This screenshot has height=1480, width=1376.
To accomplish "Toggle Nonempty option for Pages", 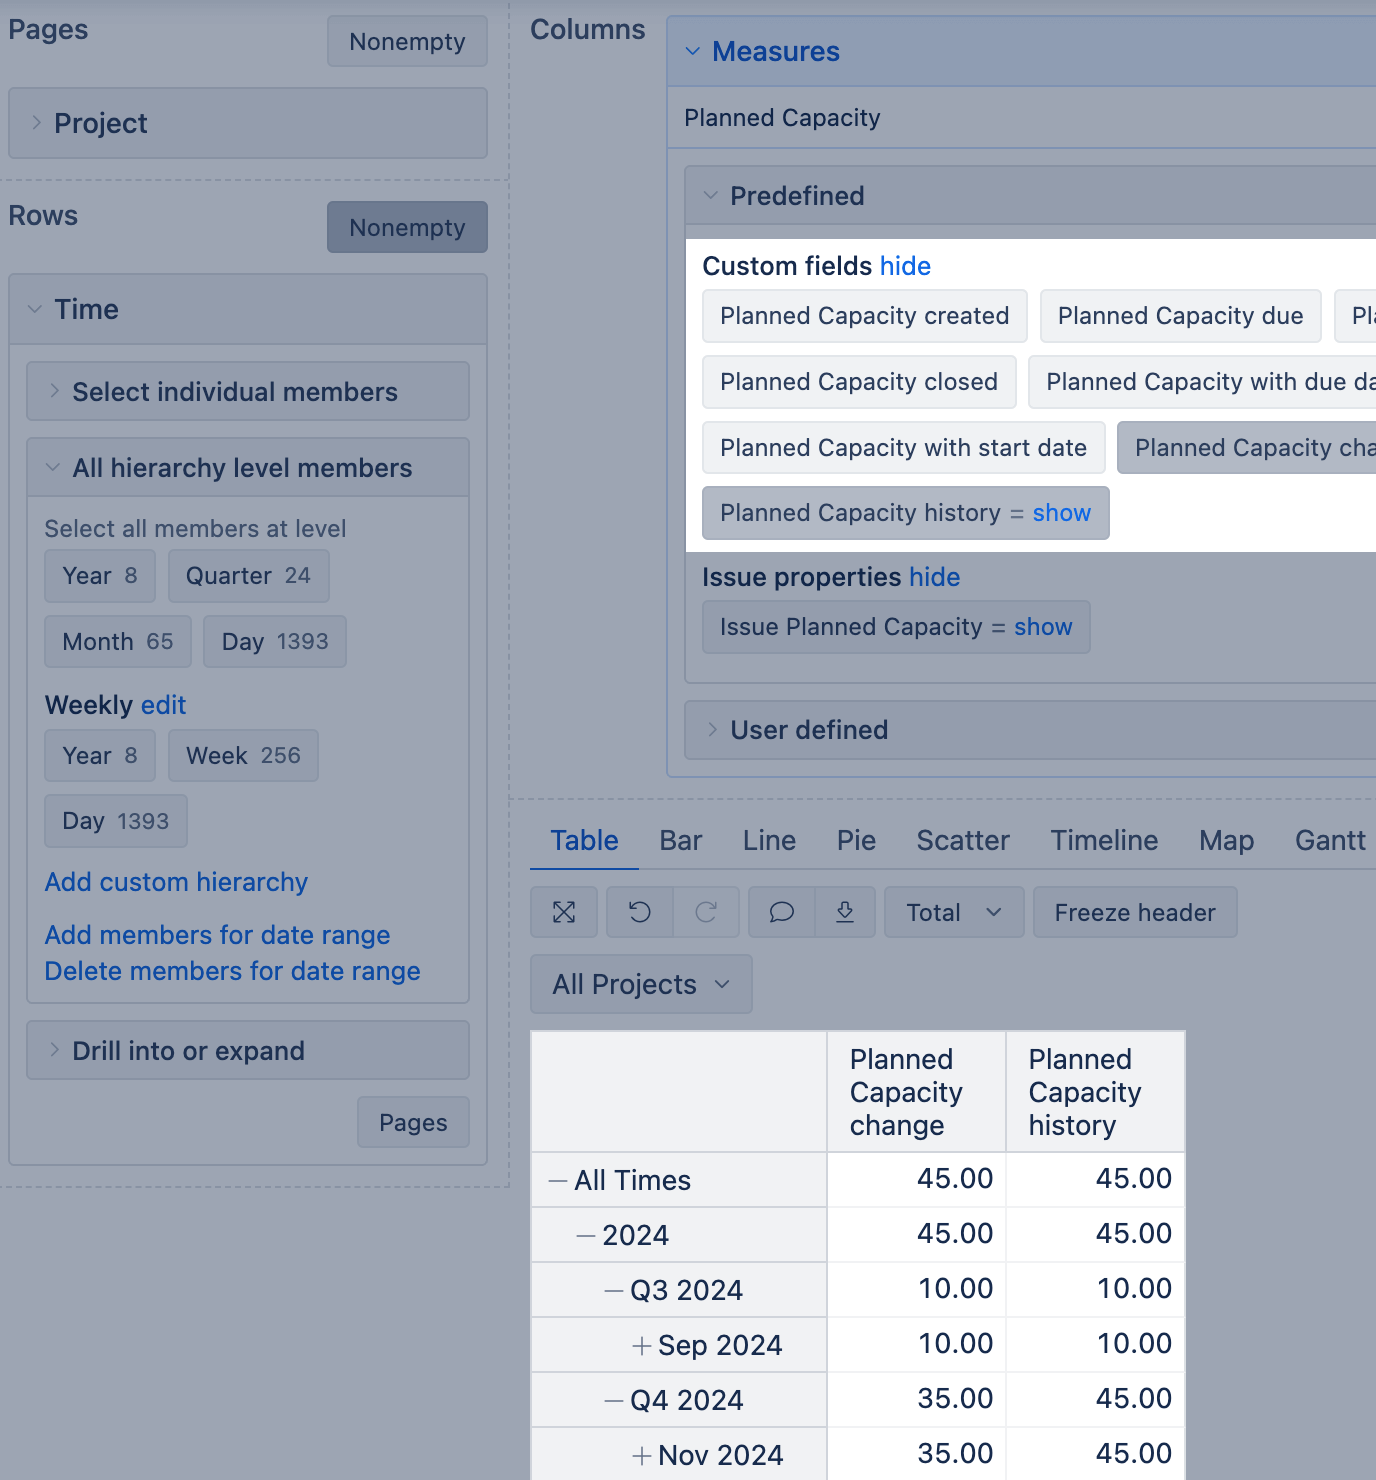I will tap(407, 42).
